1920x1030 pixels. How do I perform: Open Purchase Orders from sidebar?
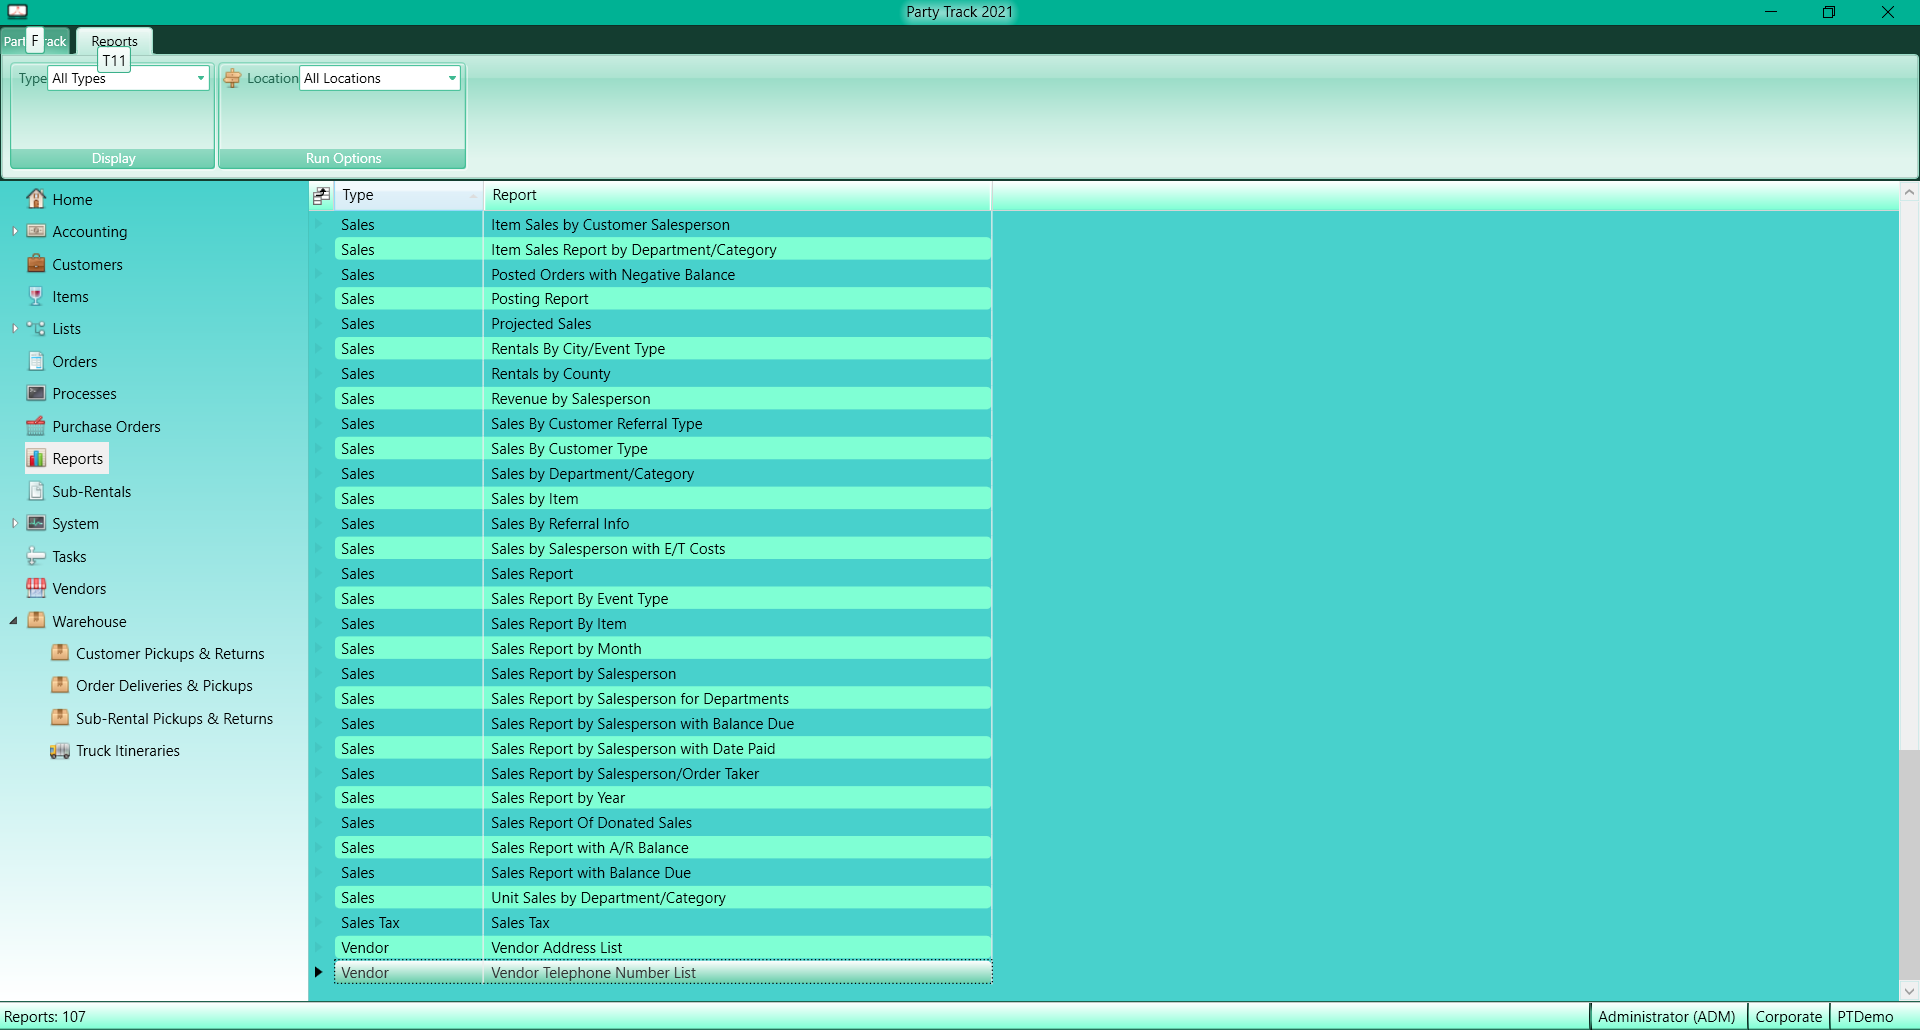point(106,426)
